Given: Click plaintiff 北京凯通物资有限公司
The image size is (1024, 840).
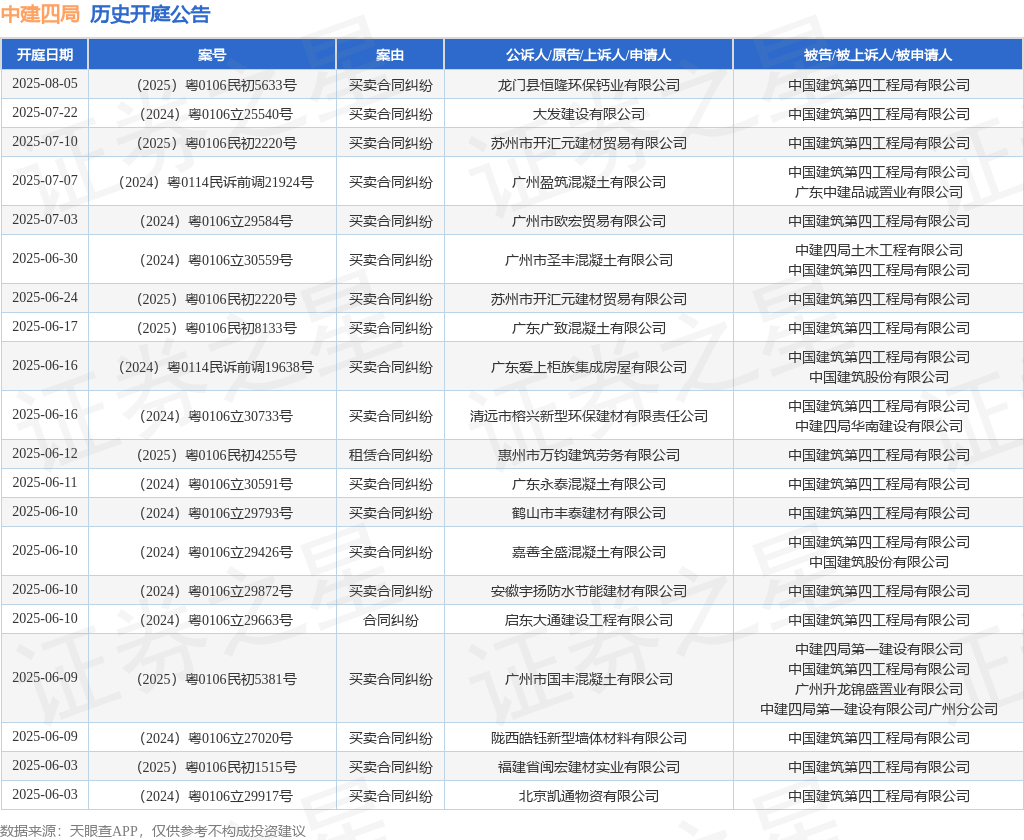Looking at the screenshot, I should 588,796.
